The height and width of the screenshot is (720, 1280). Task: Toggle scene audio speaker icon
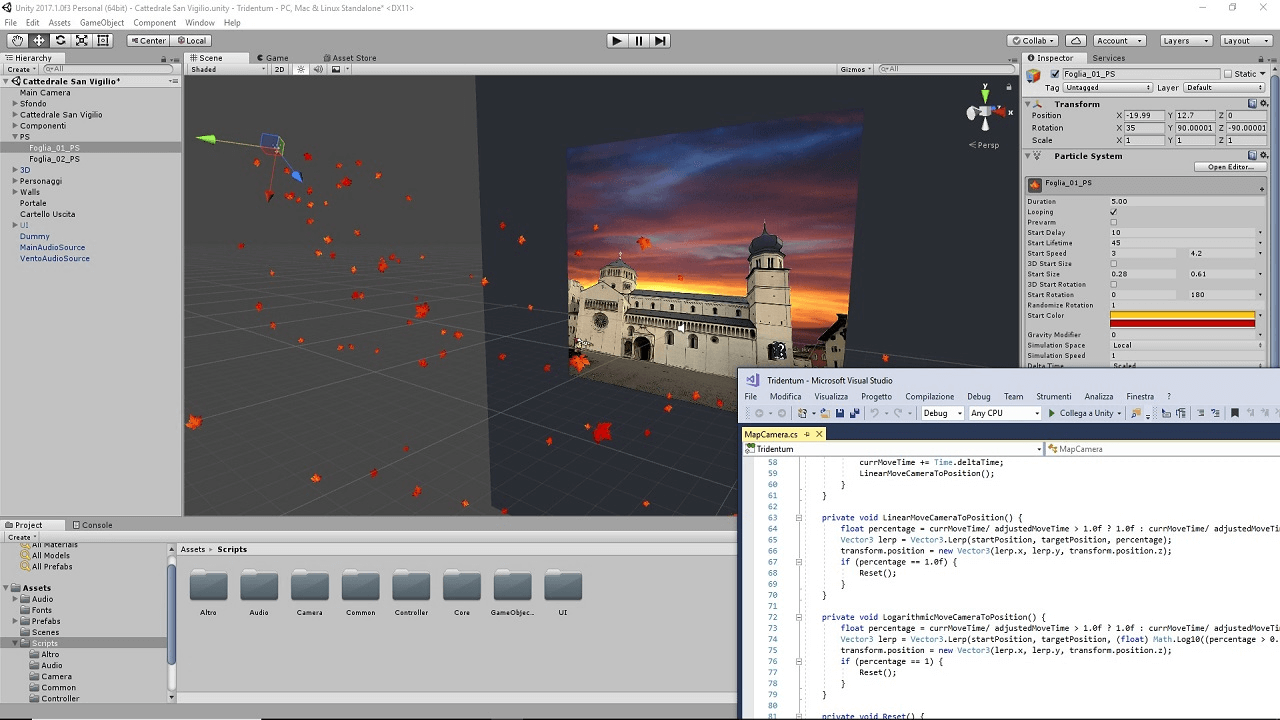(x=319, y=69)
